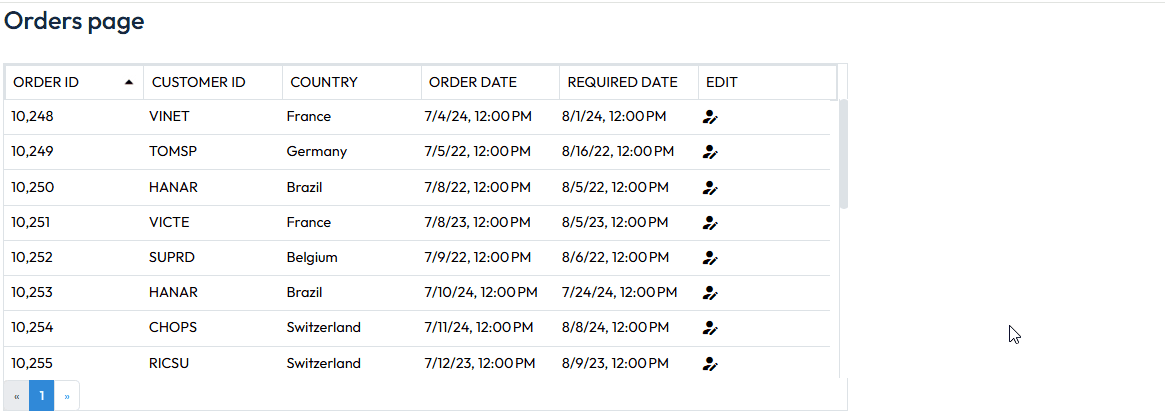Go to next page with » button
Image resolution: width=1165 pixels, height=416 pixels.
pyautogui.click(x=67, y=396)
